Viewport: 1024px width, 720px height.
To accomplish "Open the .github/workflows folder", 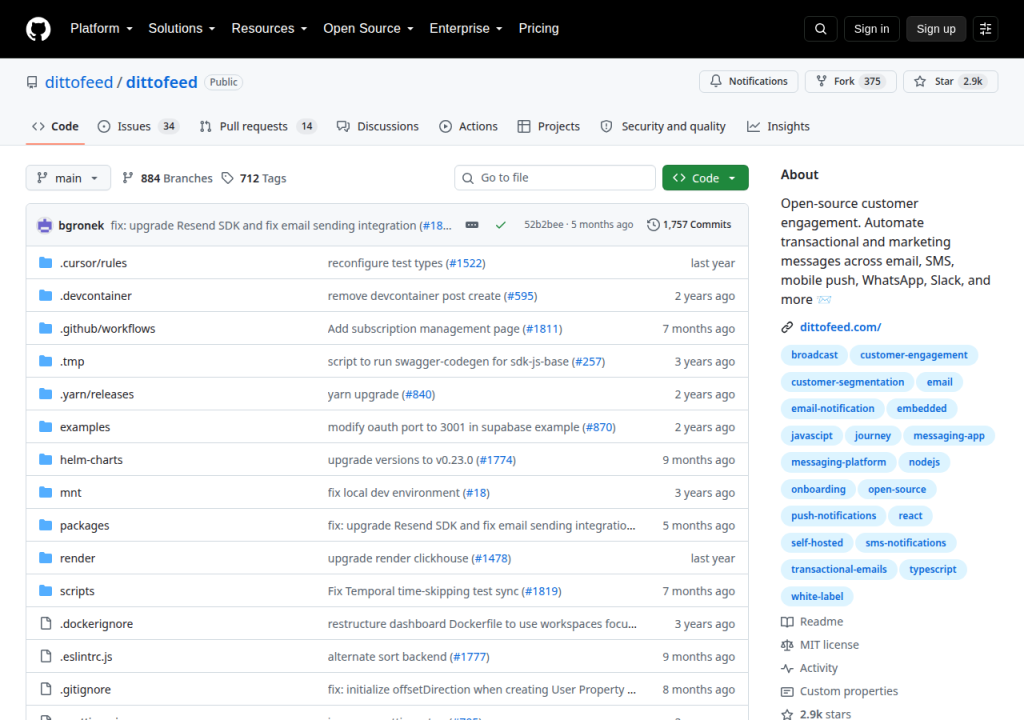I will [x=108, y=329].
